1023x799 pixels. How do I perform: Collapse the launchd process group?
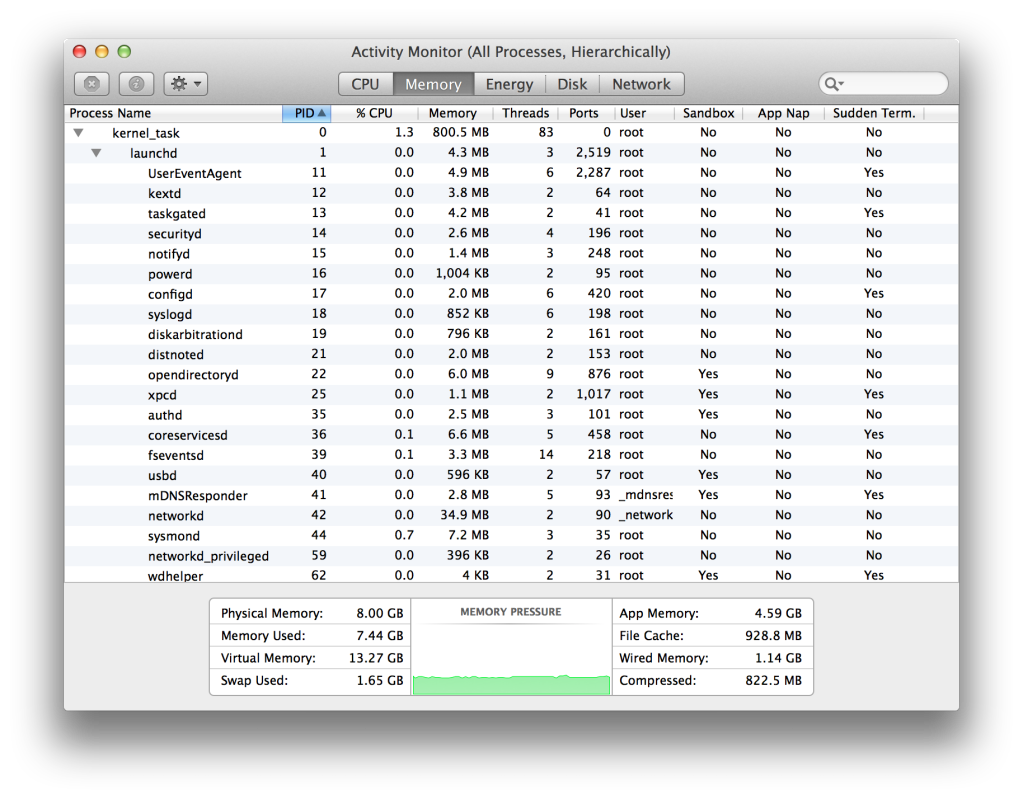coord(96,153)
